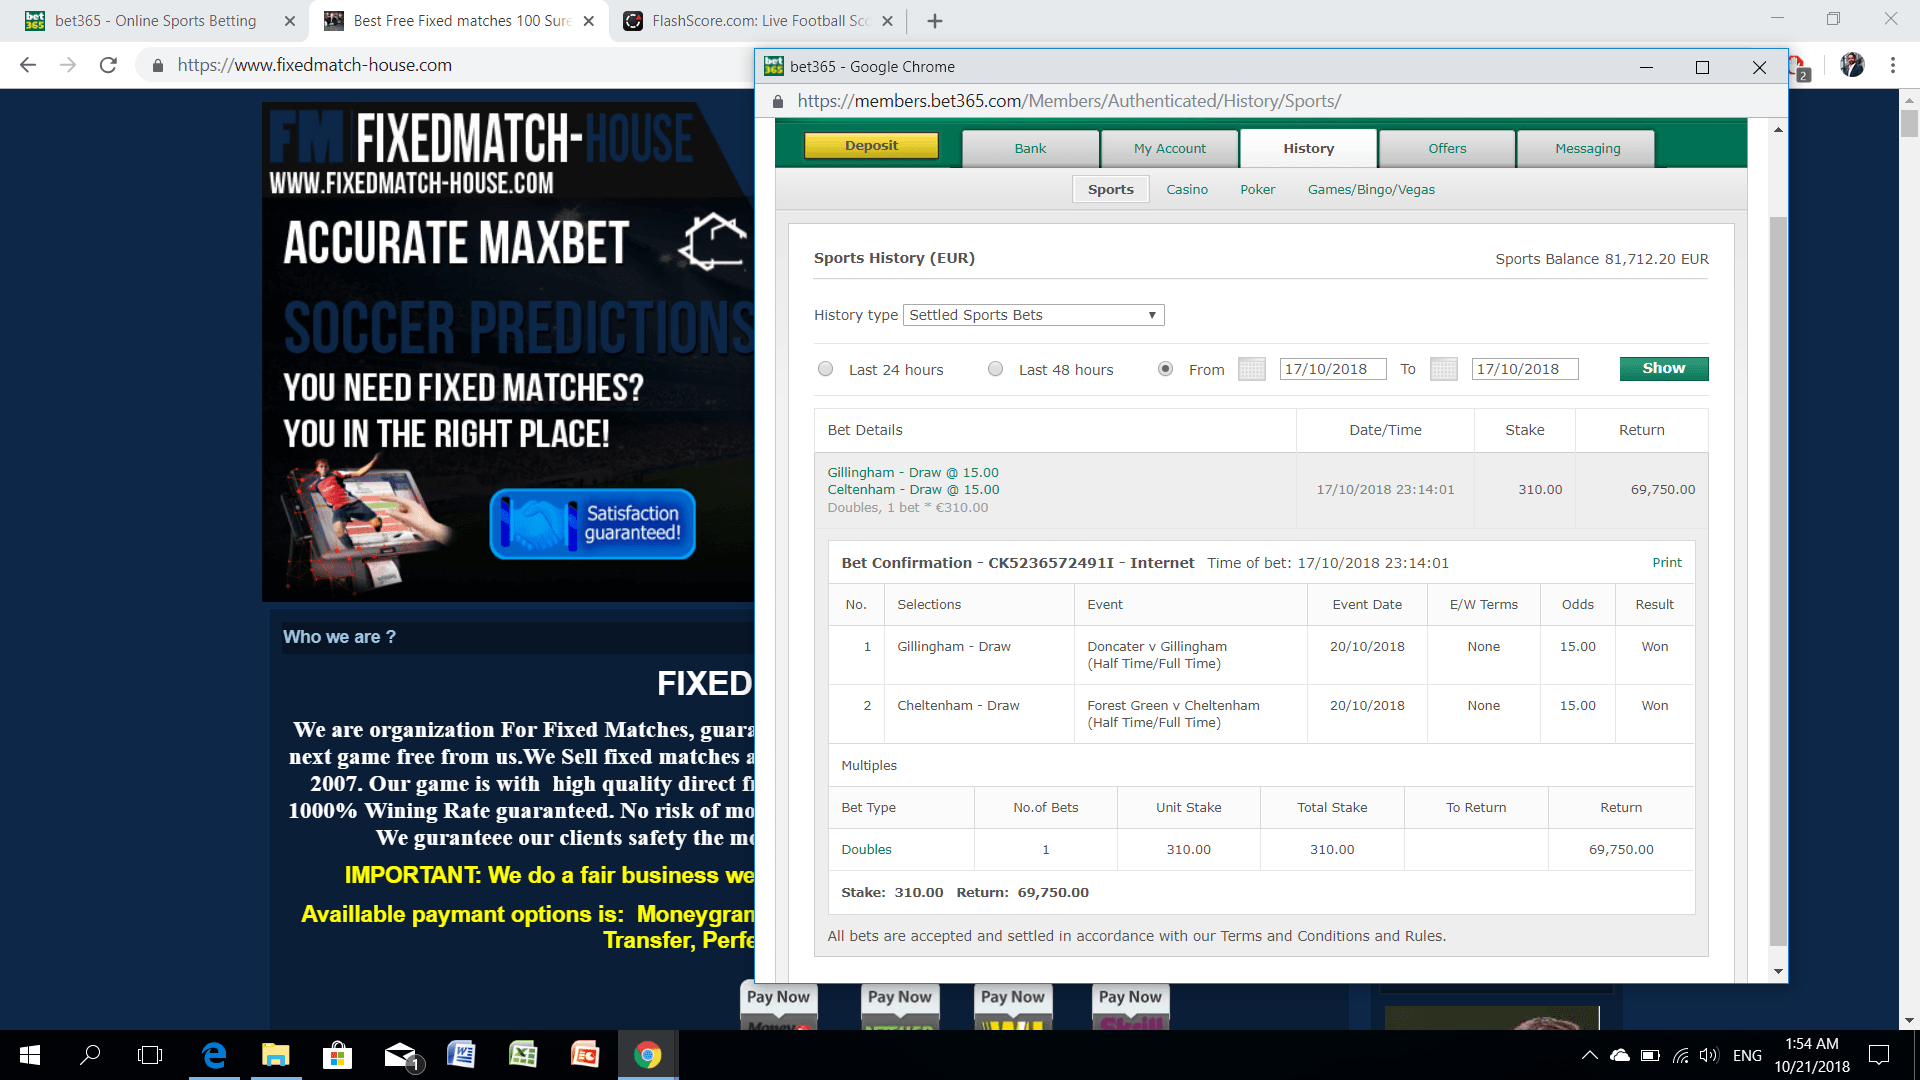Open new tab with plus button
The height and width of the screenshot is (1080, 1920).
pos(934,21)
